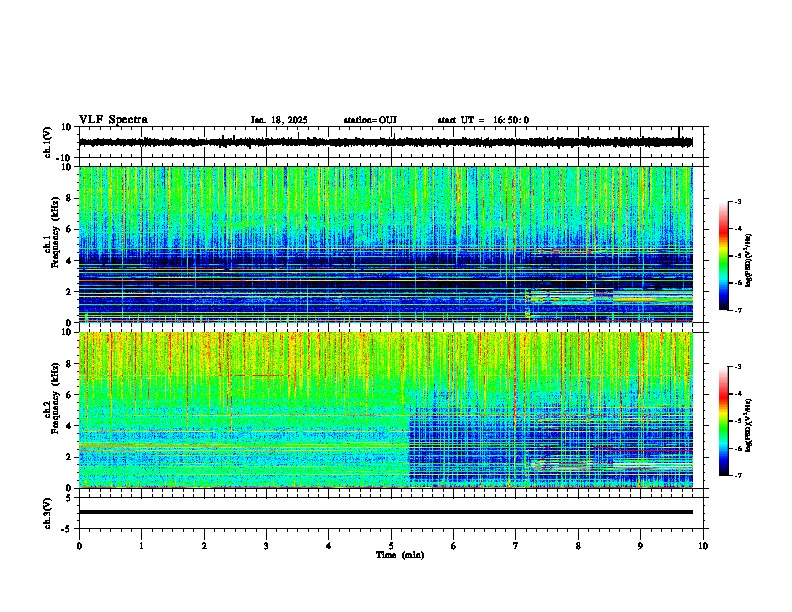Click the "5" tick on the ch.3(V) axis
The width and height of the screenshot is (792, 612).
[x=70, y=498]
